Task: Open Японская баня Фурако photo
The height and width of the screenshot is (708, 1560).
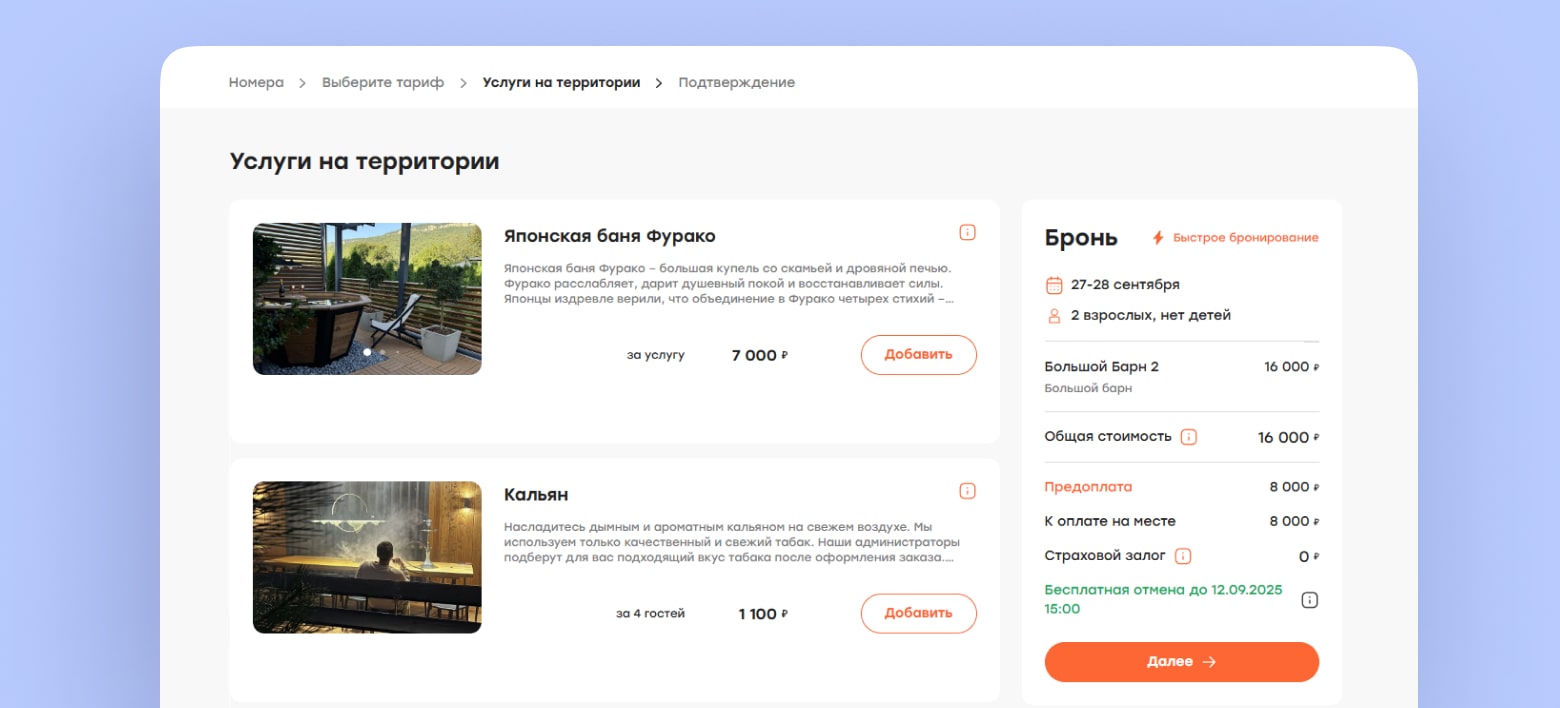Action: tap(367, 299)
